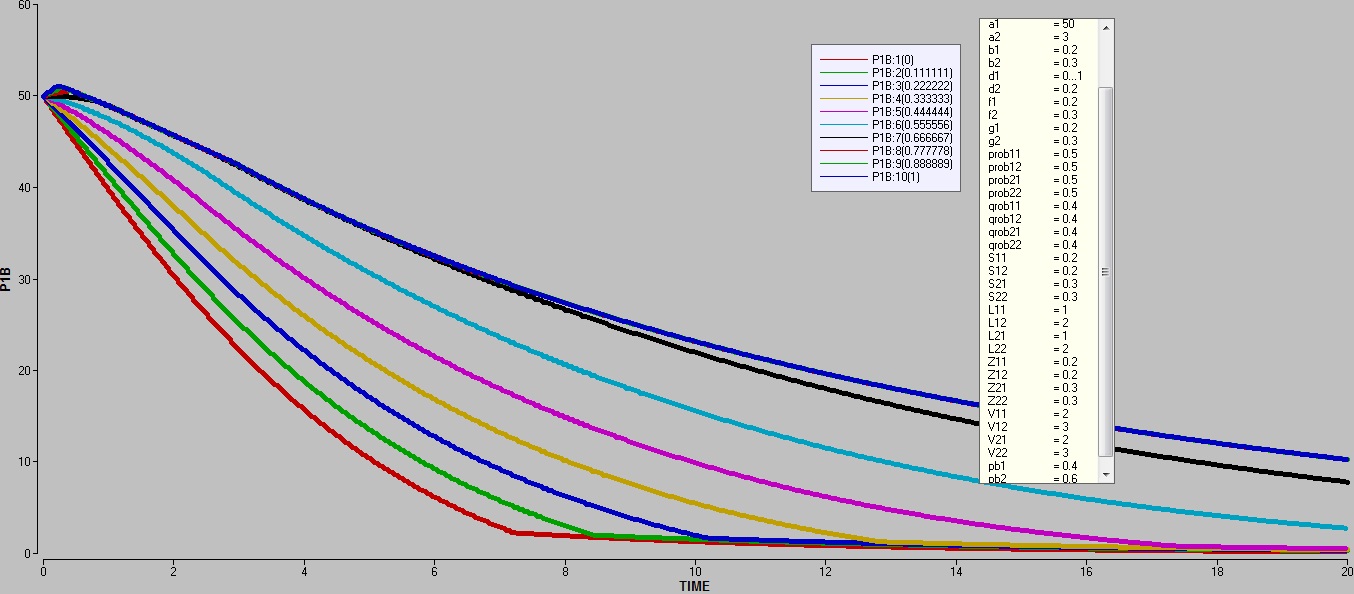Click the P1B y-axis label
The height and width of the screenshot is (594, 1354).
pos(8,278)
